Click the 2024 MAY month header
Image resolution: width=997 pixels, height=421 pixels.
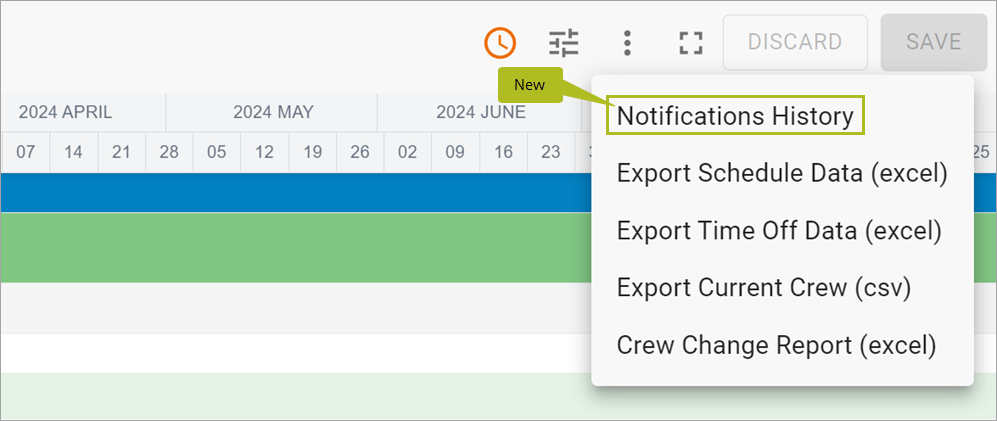pyautogui.click(x=273, y=113)
